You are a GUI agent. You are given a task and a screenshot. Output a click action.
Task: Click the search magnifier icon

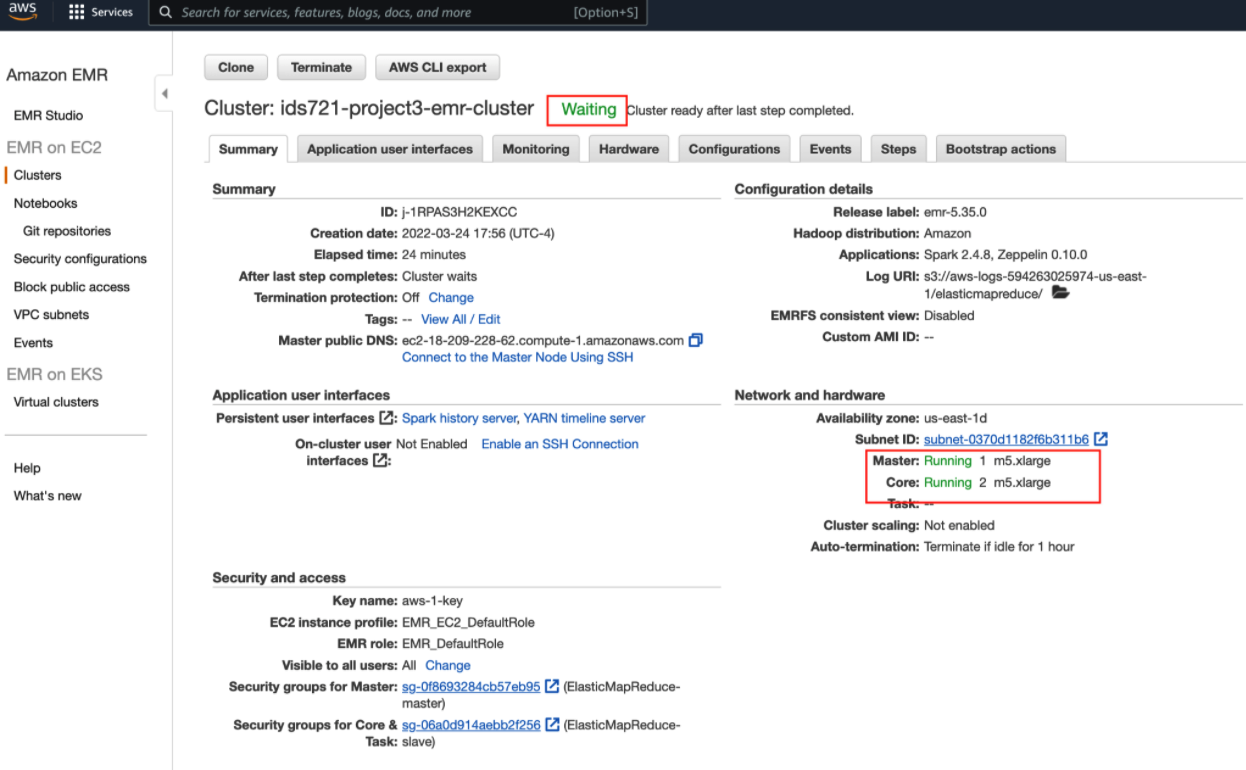click(x=166, y=13)
